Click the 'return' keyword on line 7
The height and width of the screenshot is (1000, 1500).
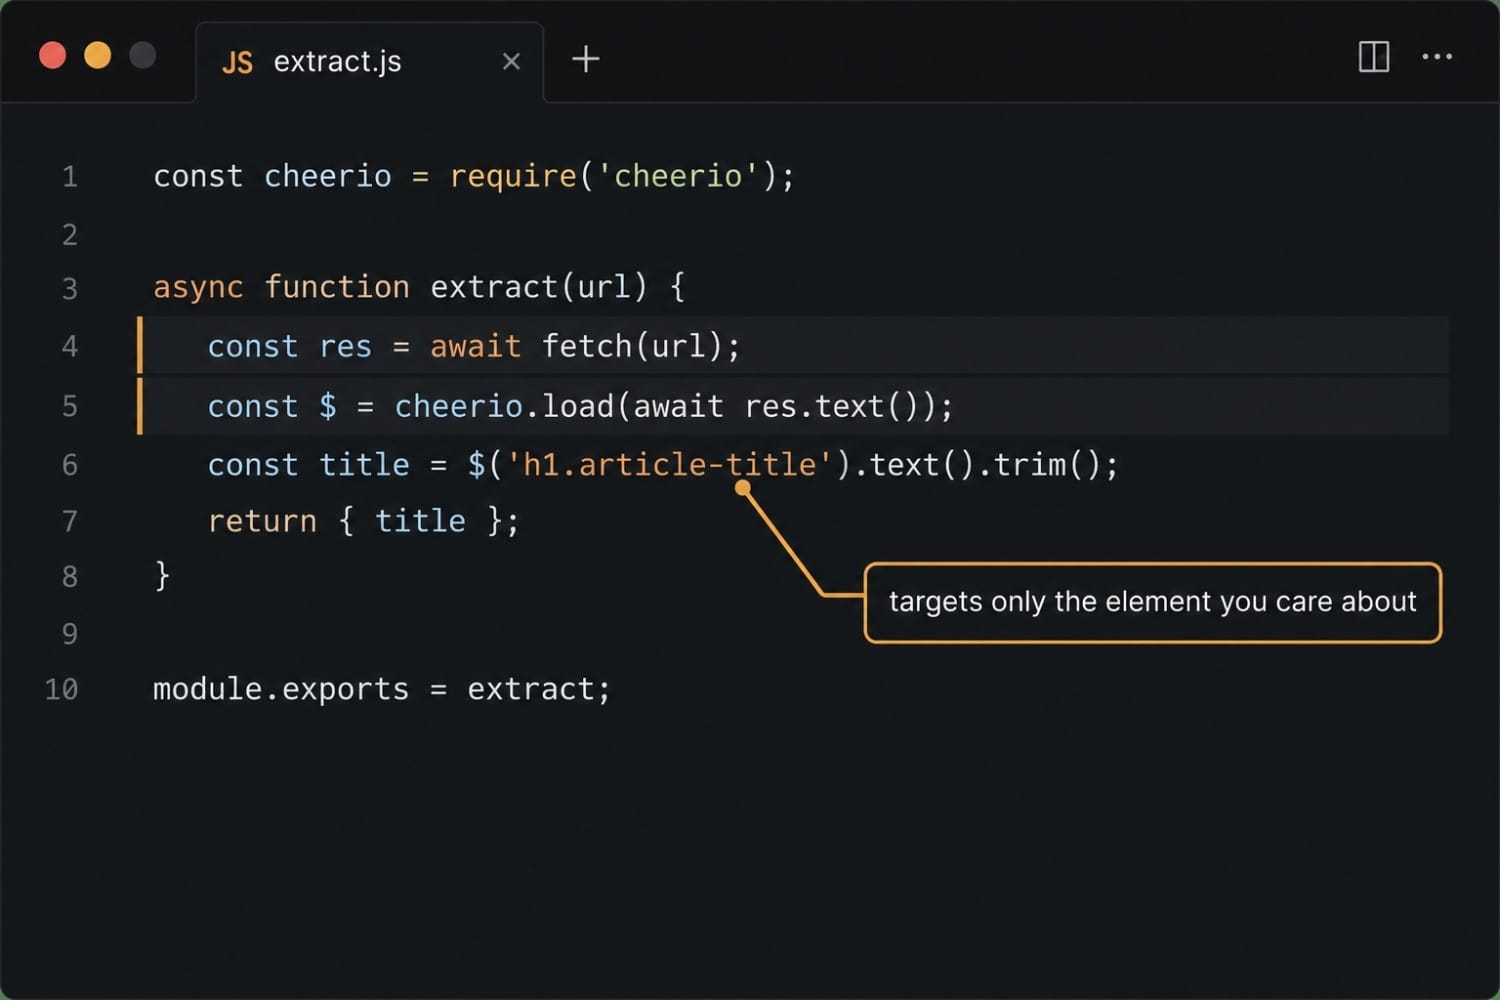(262, 521)
